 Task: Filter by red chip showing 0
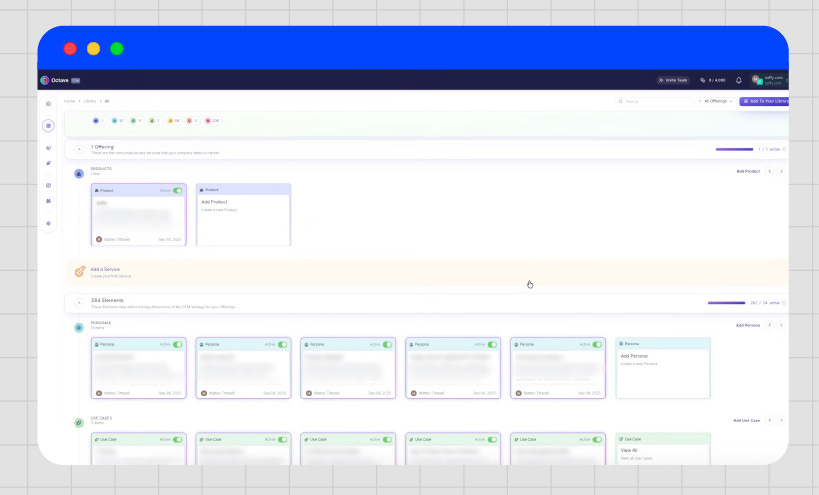tap(192, 121)
